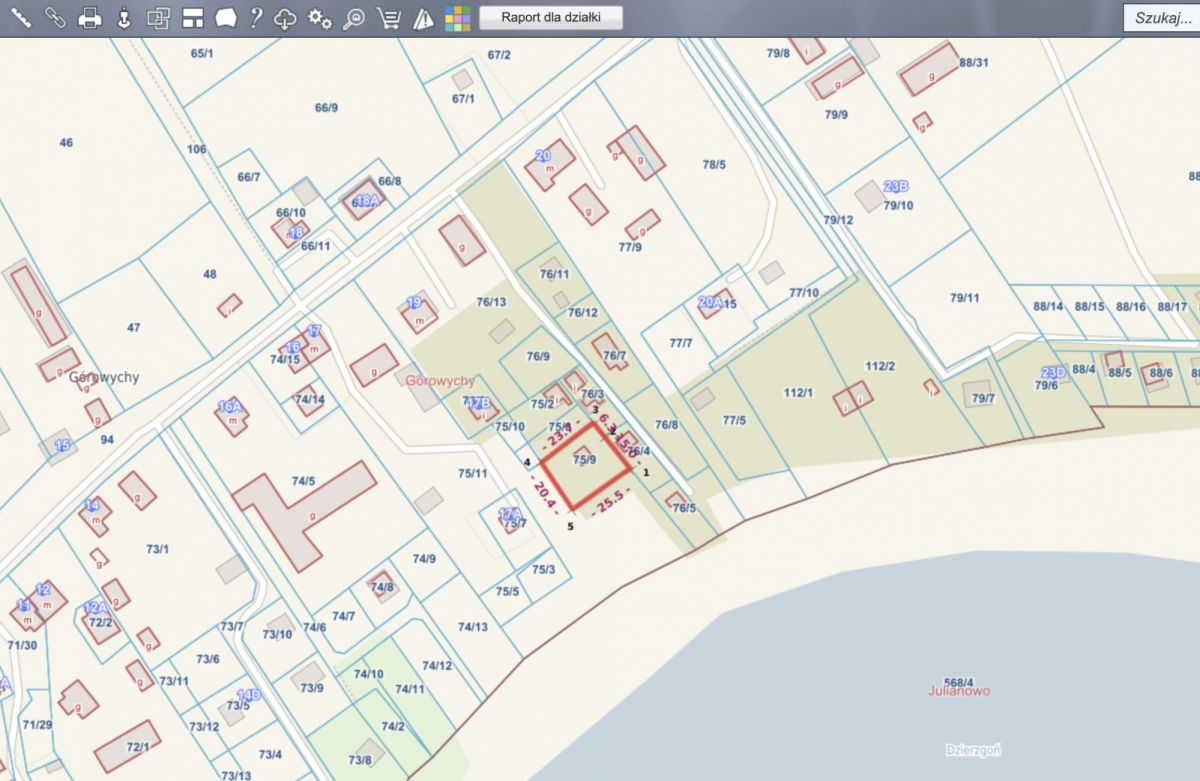Print the current map view
This screenshot has width=1200, height=781.
(x=90, y=17)
